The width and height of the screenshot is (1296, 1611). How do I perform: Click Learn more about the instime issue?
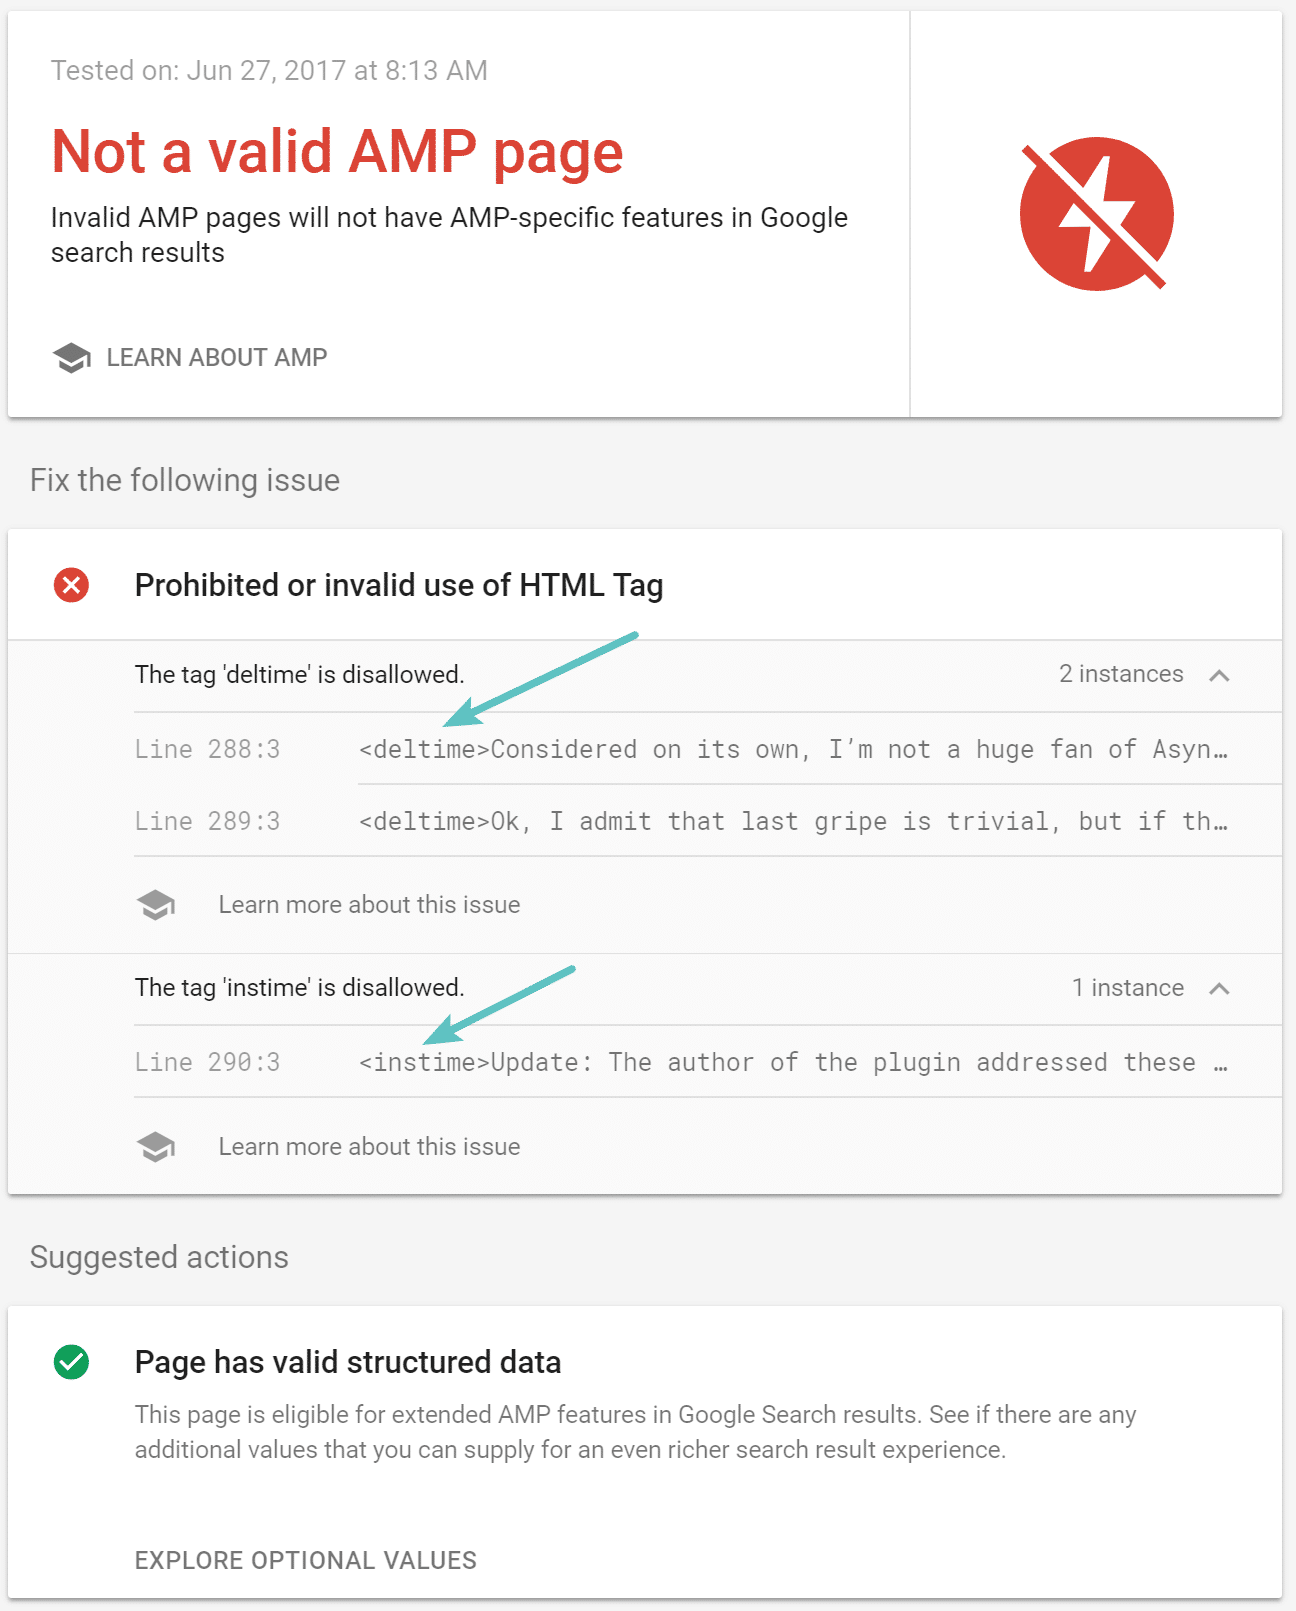coord(369,1145)
